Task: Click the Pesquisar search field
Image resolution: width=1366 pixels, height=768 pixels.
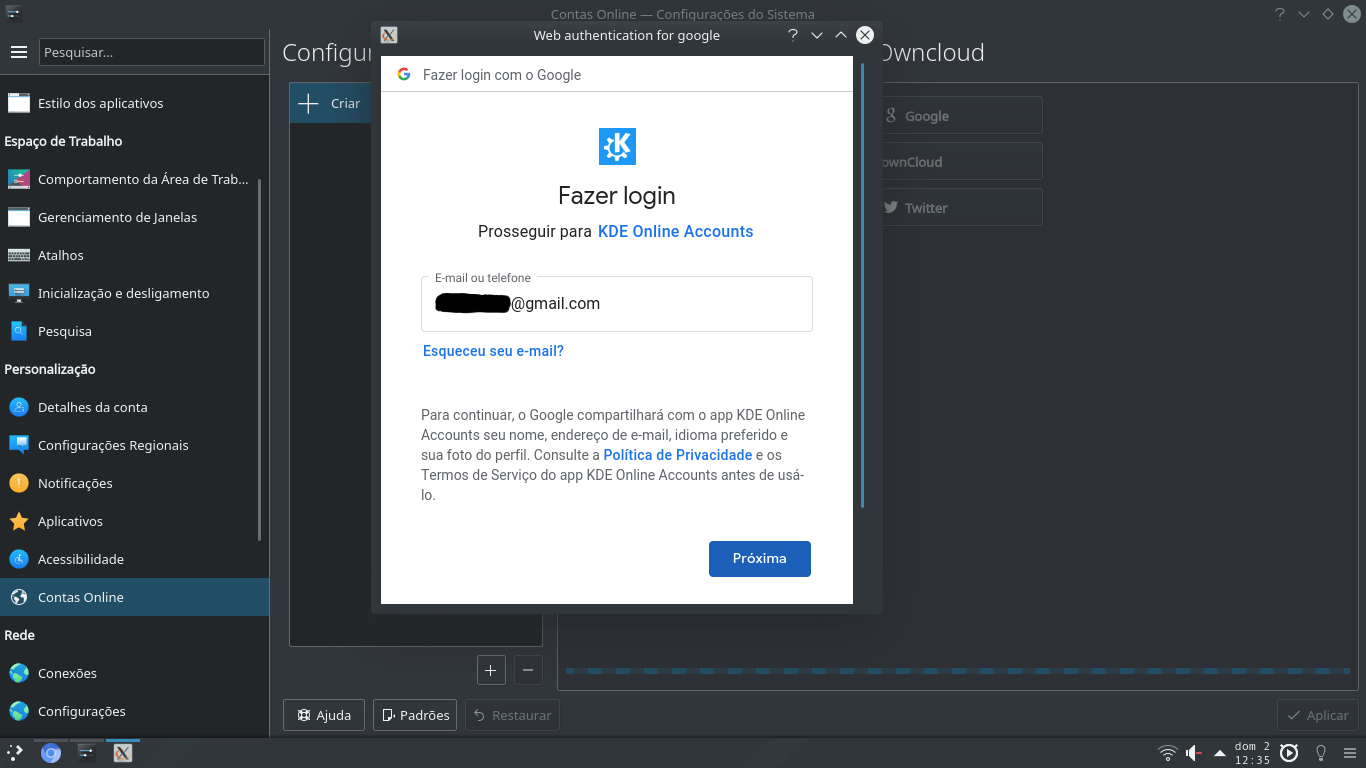Action: coord(152,52)
